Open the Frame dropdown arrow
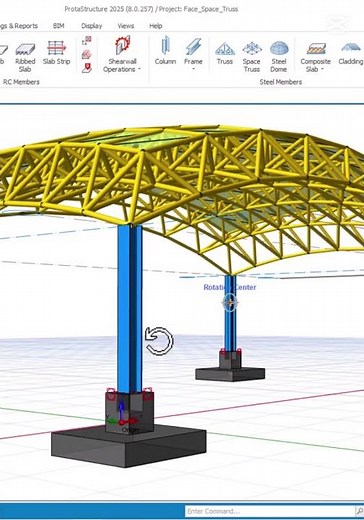The width and height of the screenshot is (364, 520). coord(193,69)
